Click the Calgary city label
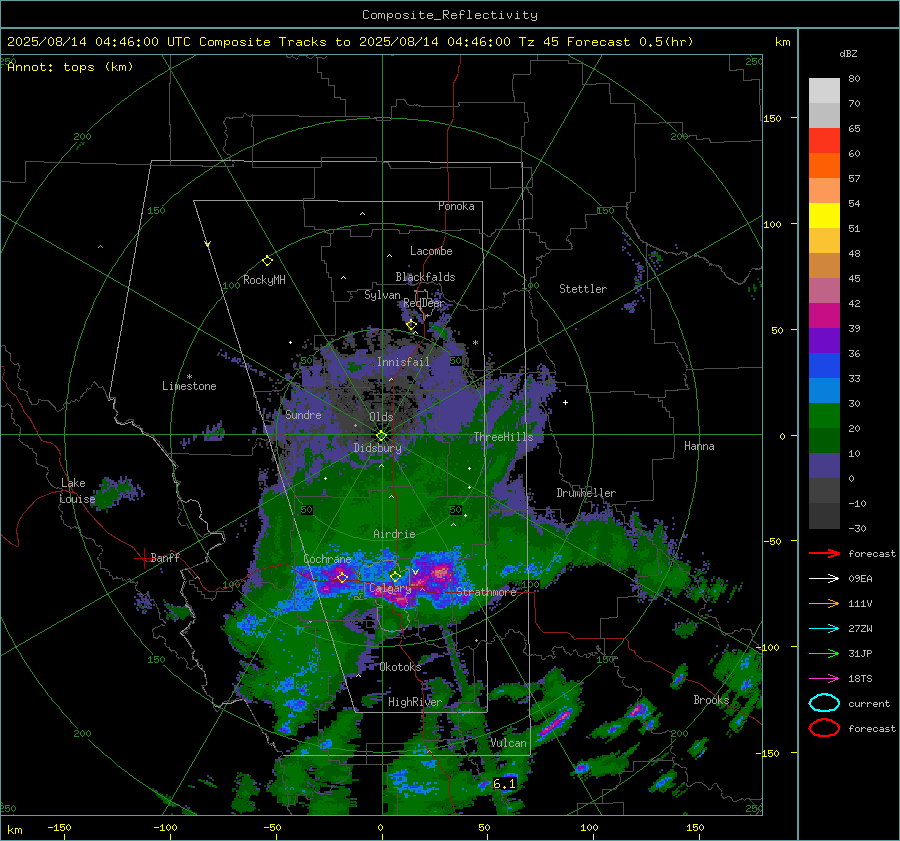This screenshot has width=900, height=841. coord(390,588)
